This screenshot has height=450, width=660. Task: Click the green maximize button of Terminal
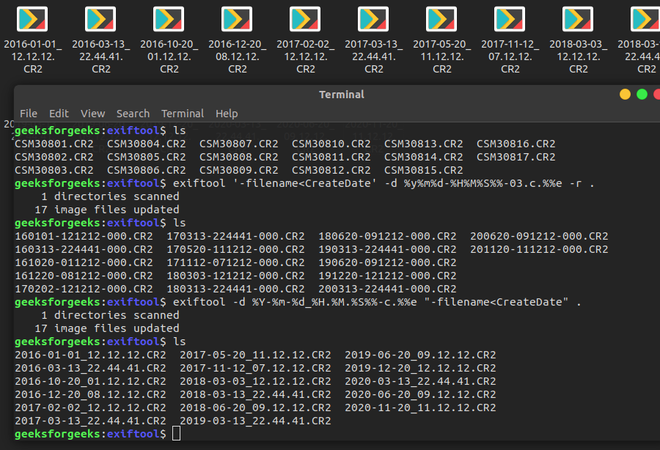click(643, 94)
